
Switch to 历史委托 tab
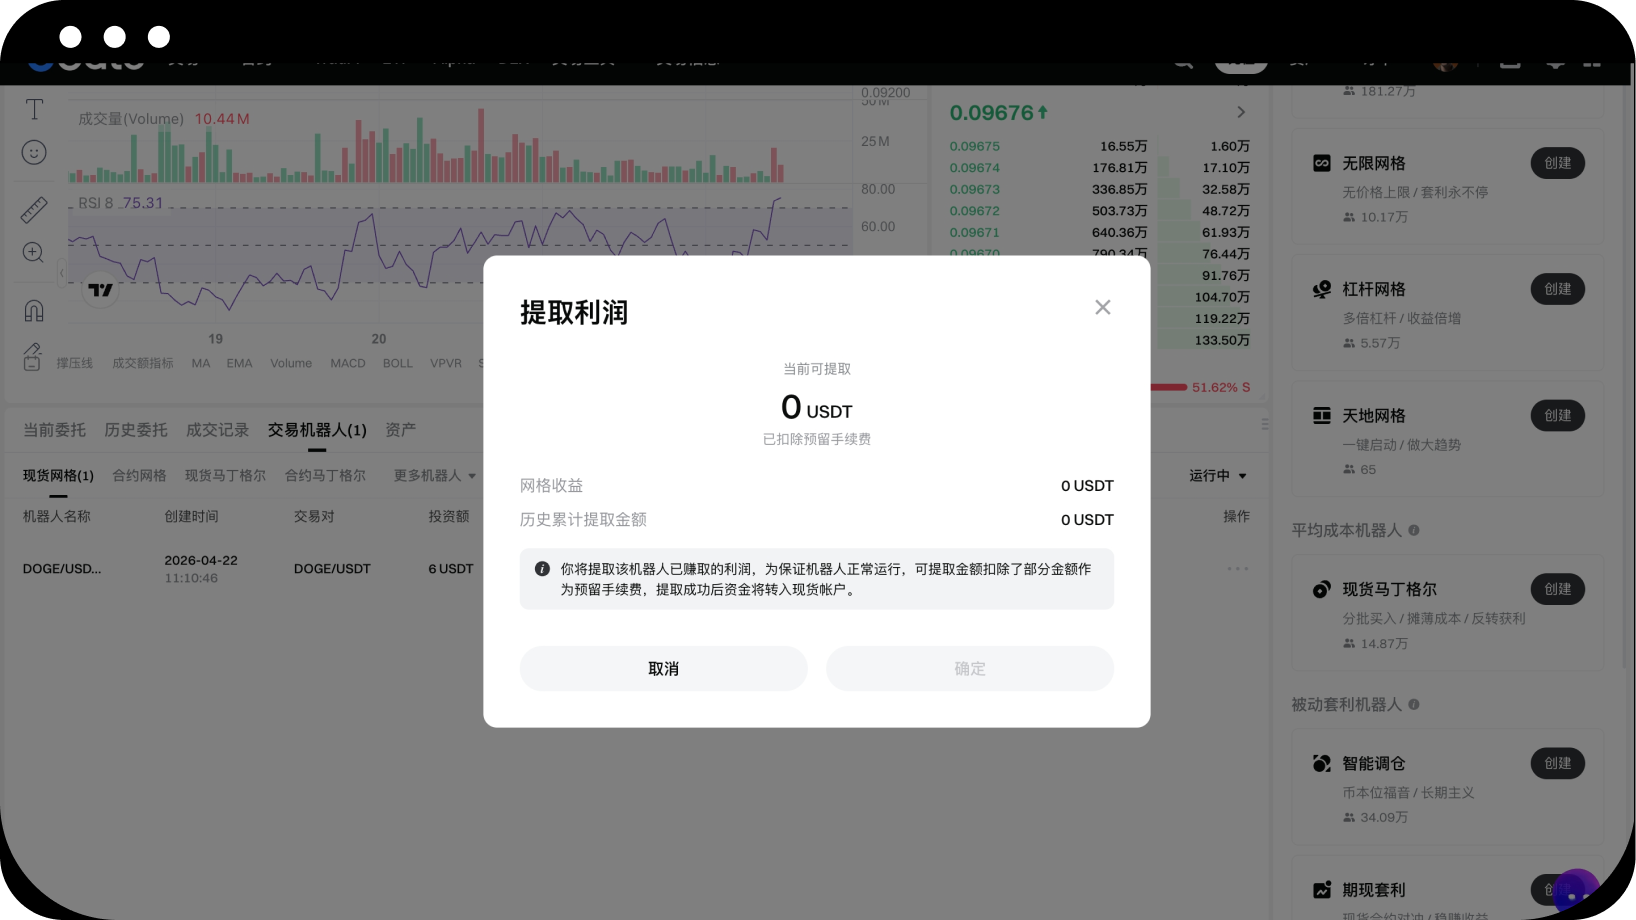tap(136, 430)
